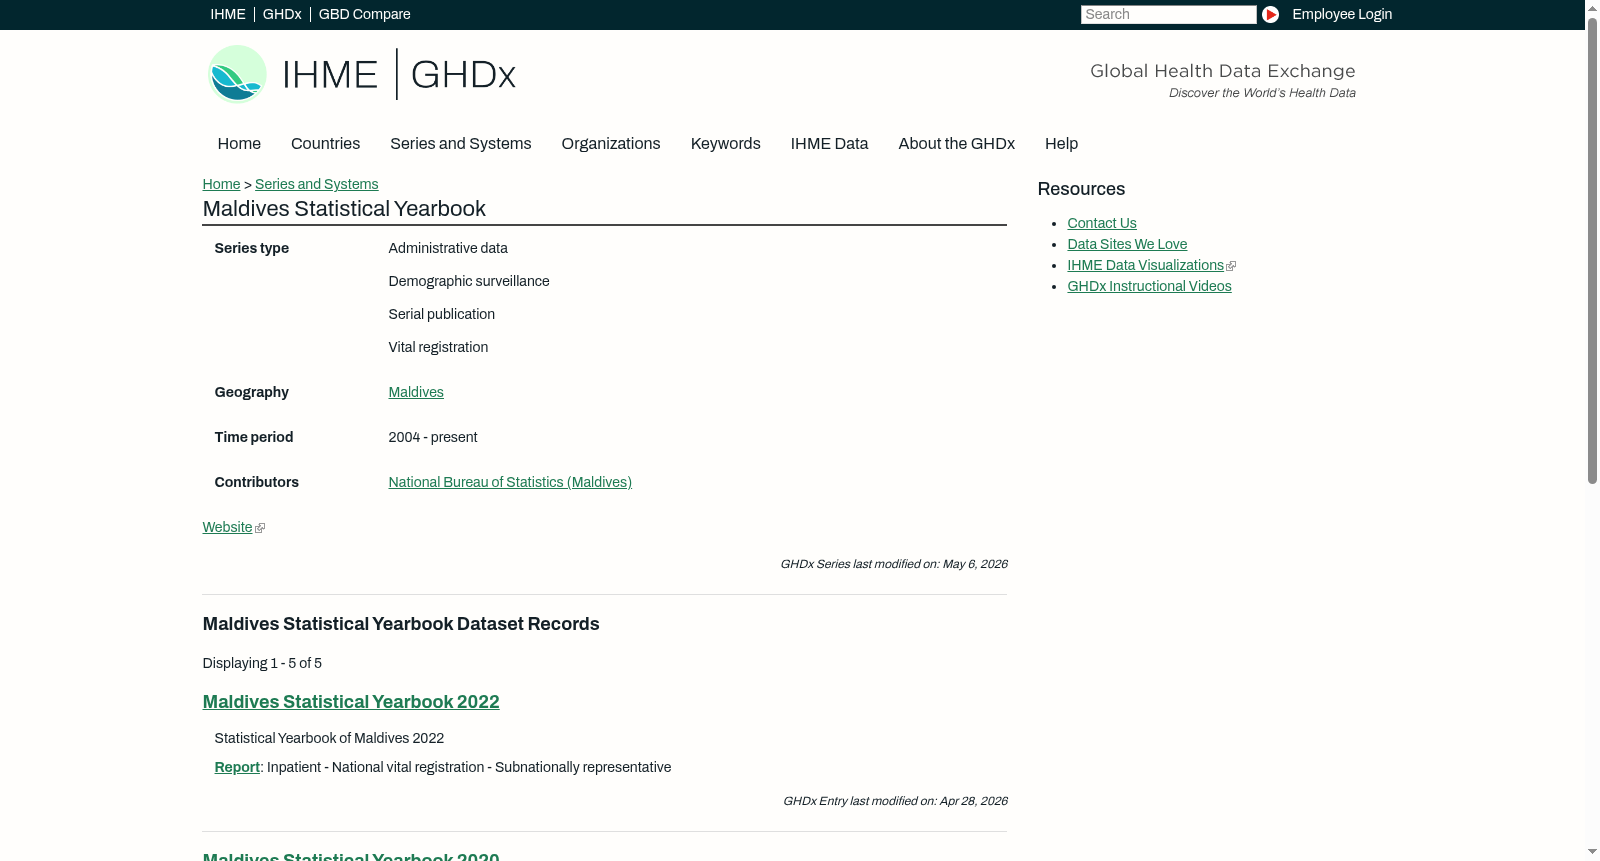This screenshot has height=861, width=1600.
Task: Click the 'Maldives Statistical Yearbook' page title
Action: (x=344, y=209)
